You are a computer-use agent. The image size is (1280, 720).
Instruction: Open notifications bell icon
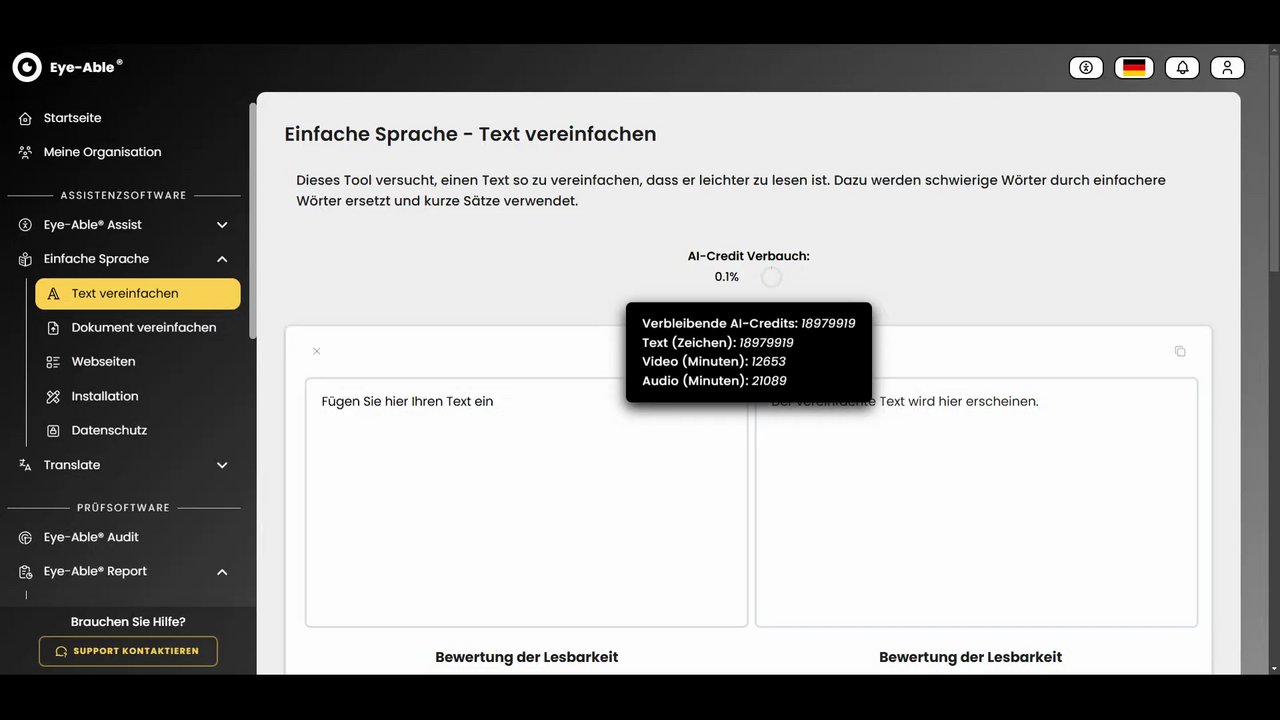1182,67
